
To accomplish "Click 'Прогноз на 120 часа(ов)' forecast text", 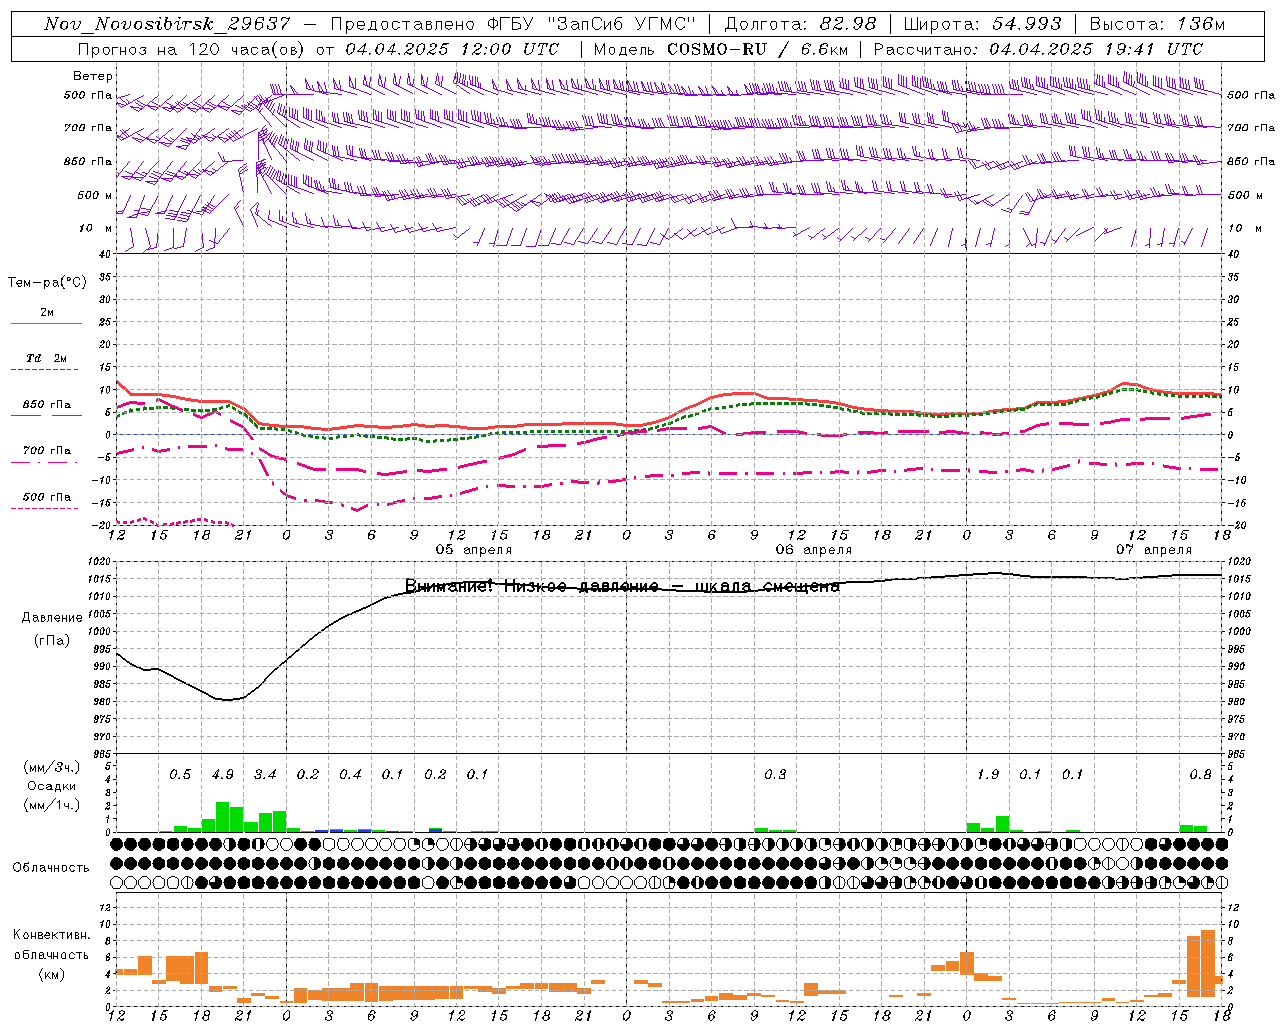I will click(x=192, y=49).
